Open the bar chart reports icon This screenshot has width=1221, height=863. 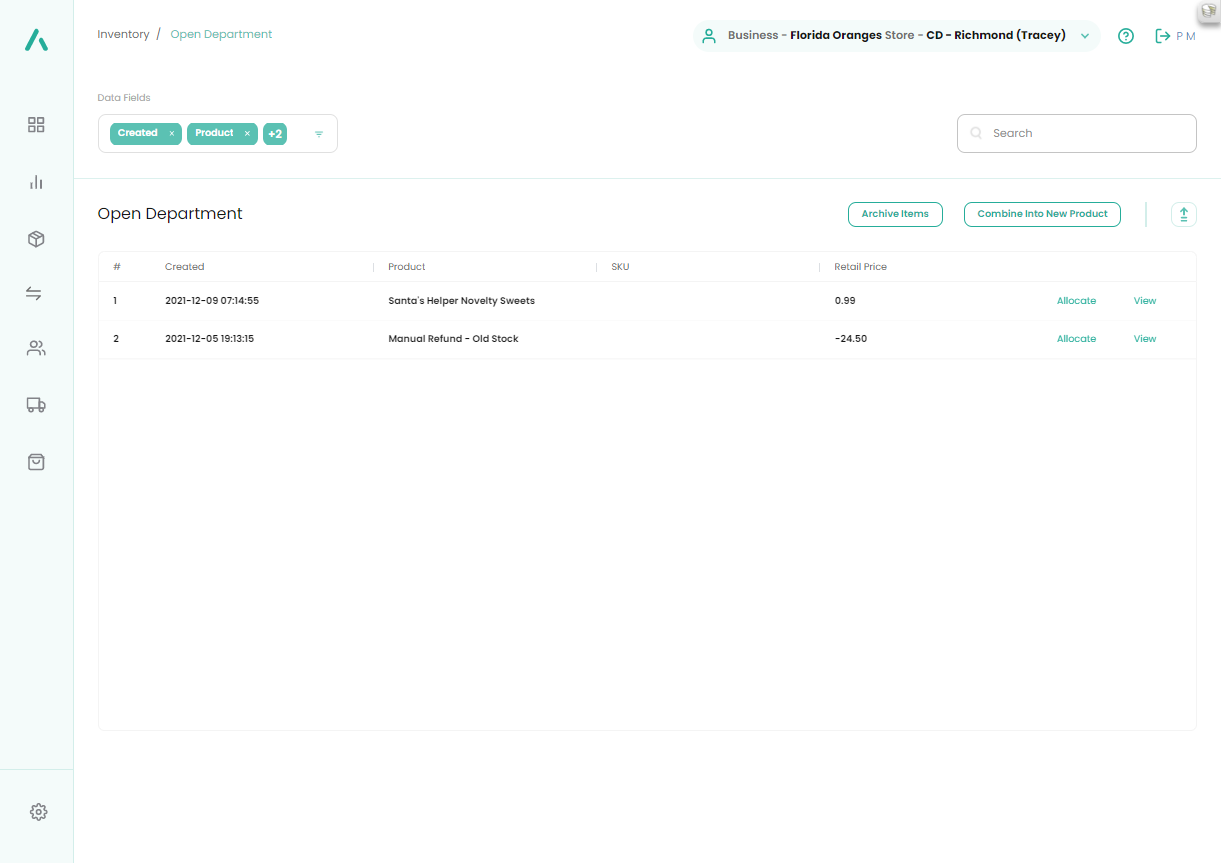36,182
